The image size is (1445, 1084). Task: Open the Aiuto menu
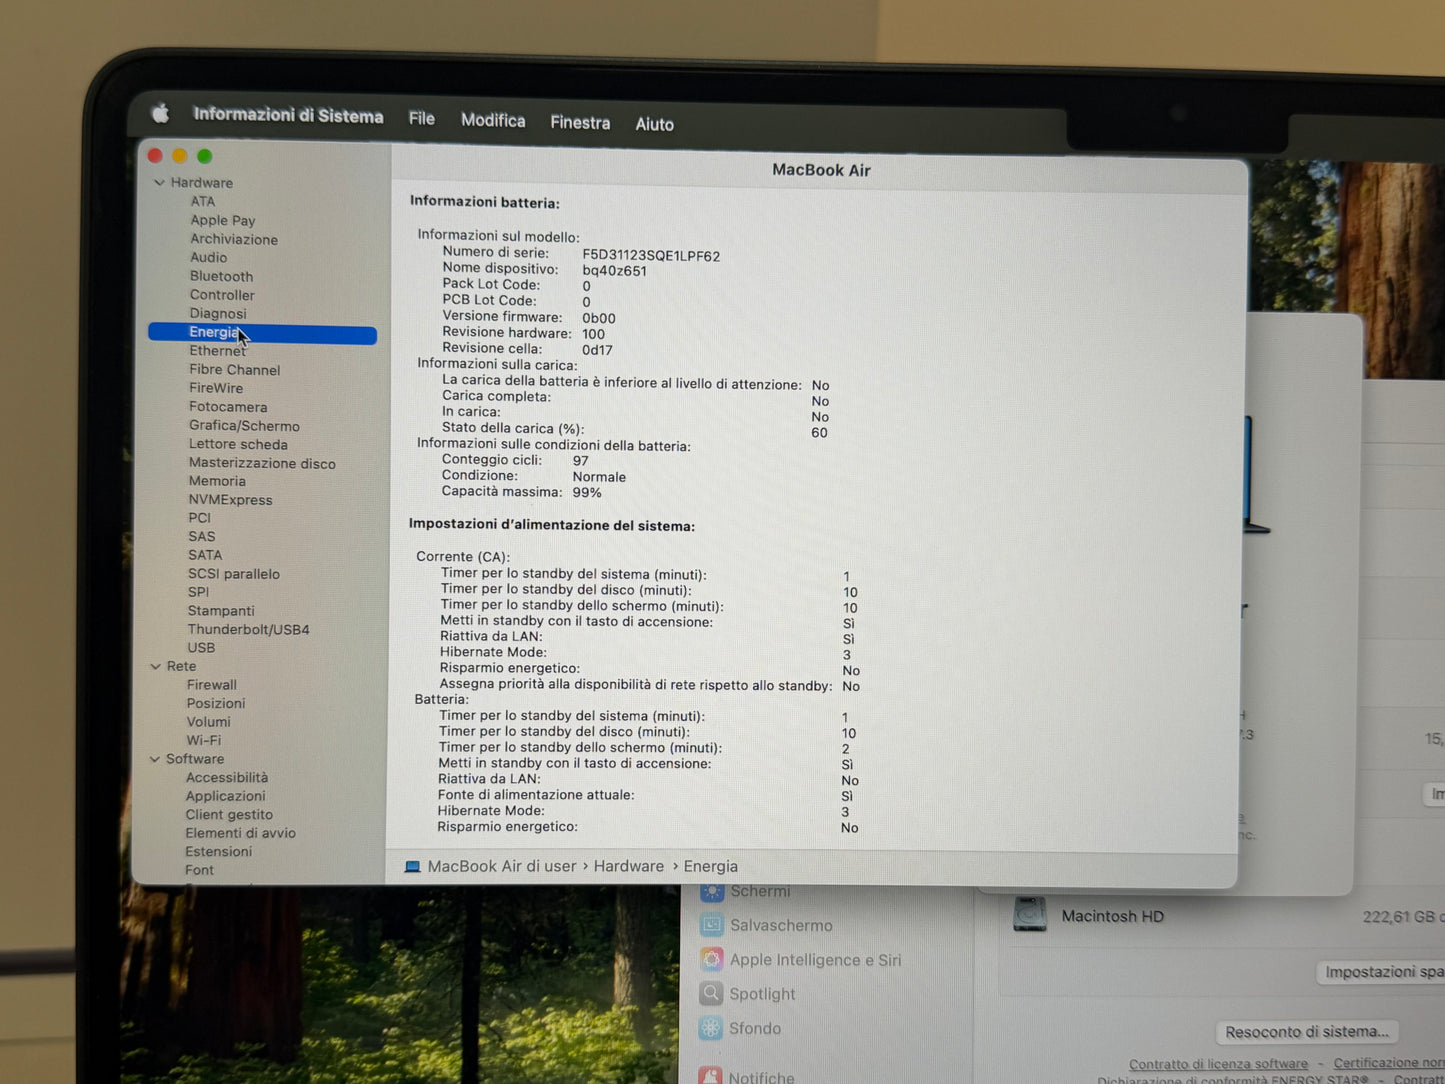655,124
